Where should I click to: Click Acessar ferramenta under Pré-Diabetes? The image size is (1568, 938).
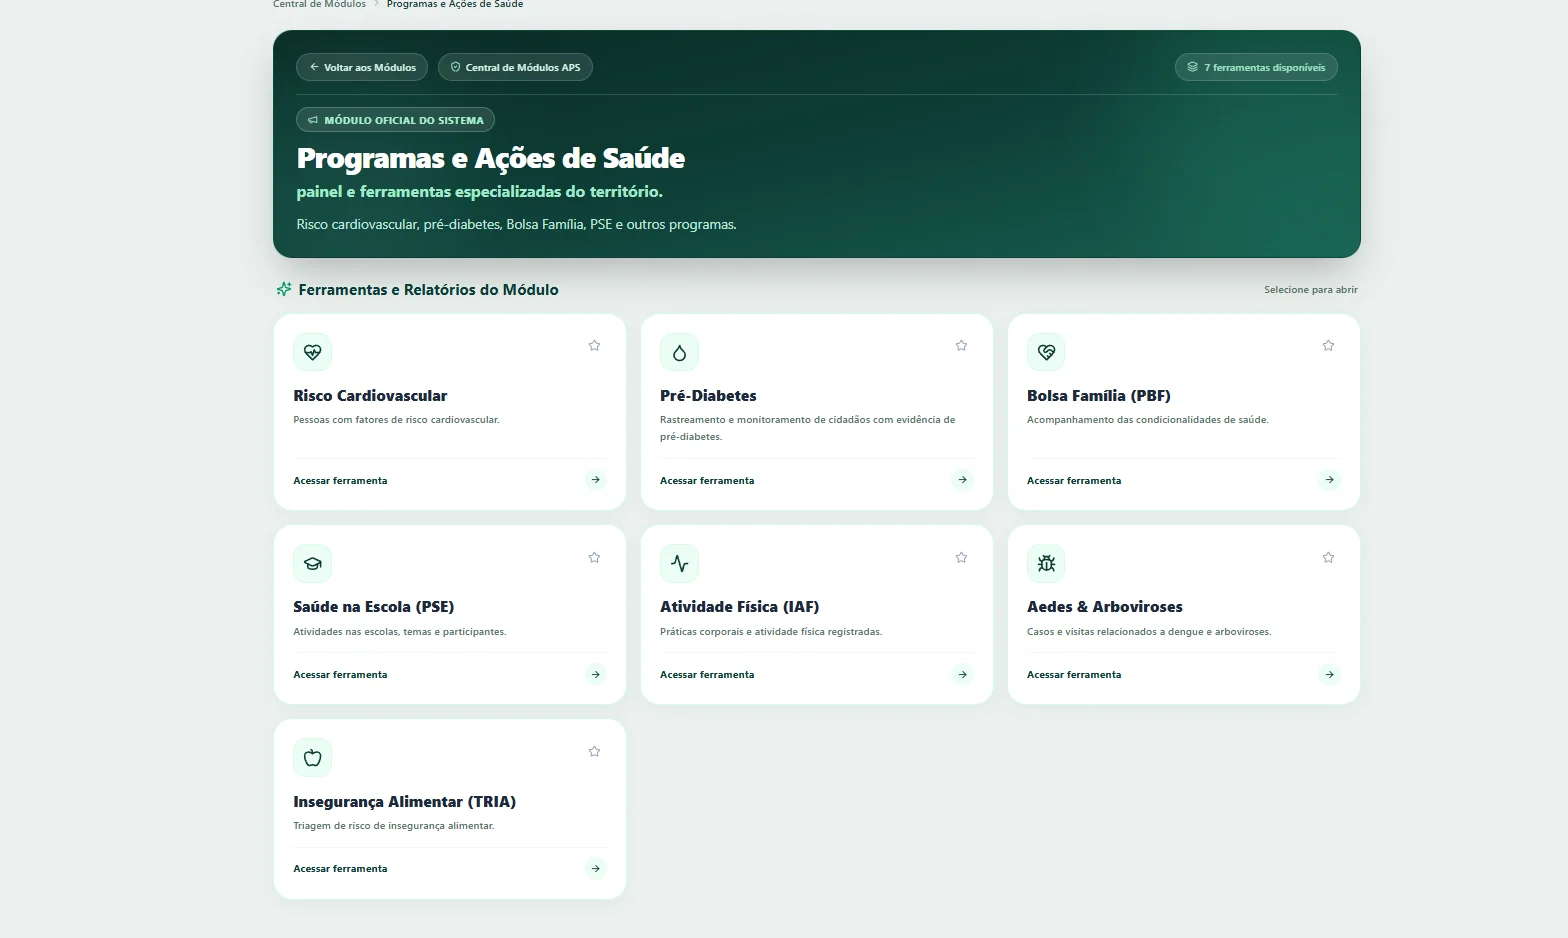[x=707, y=481]
